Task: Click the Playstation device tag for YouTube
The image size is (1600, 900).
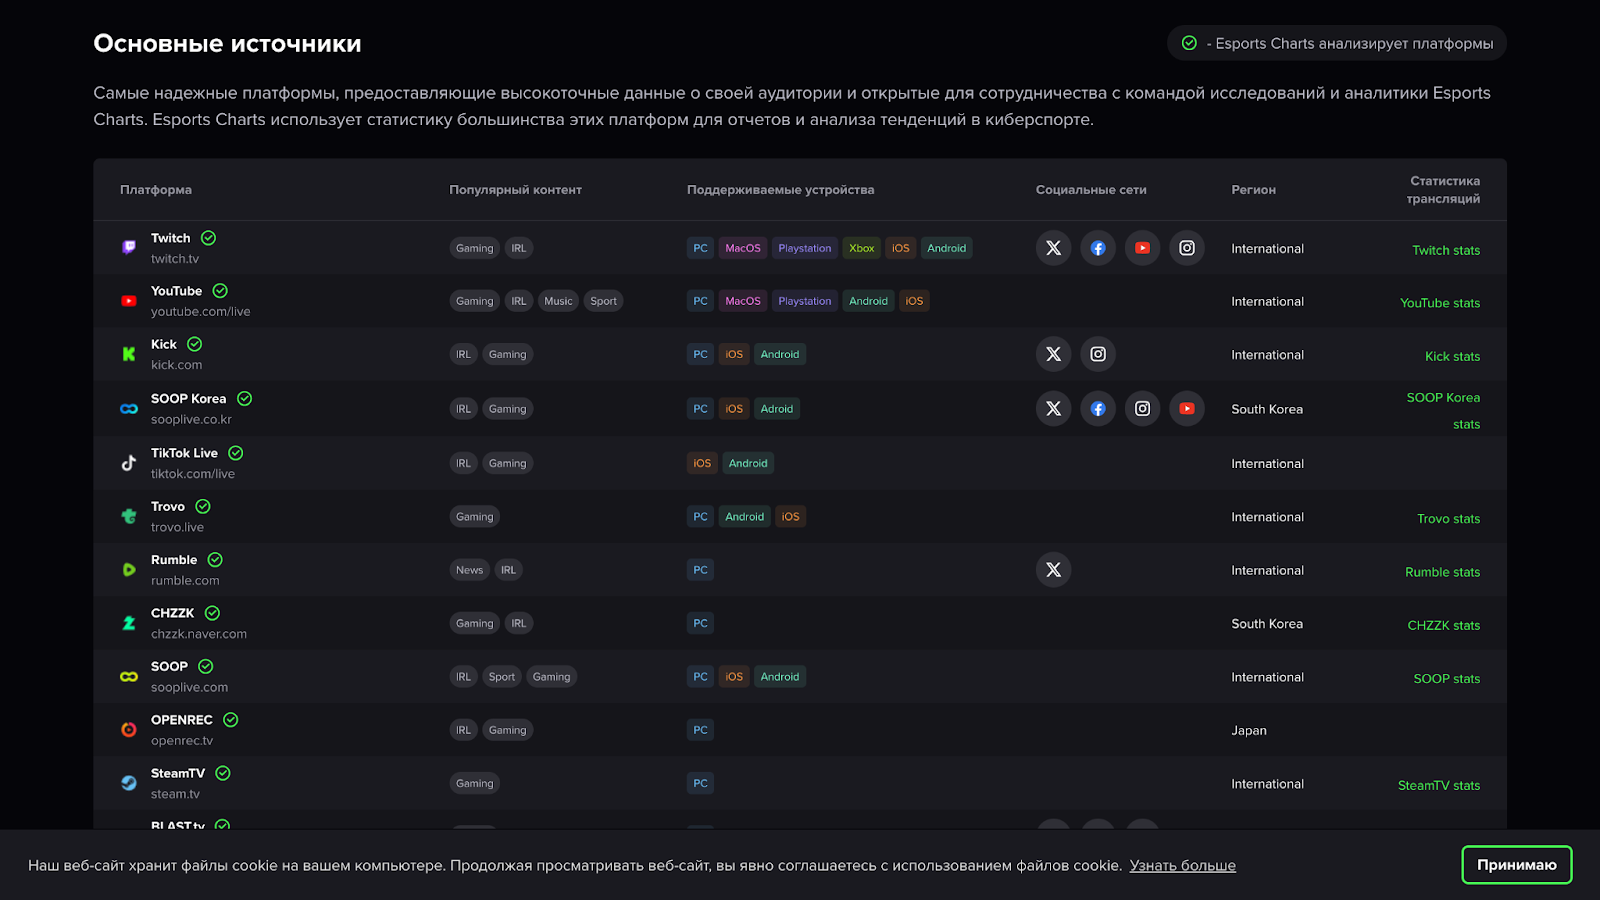Action: click(805, 301)
